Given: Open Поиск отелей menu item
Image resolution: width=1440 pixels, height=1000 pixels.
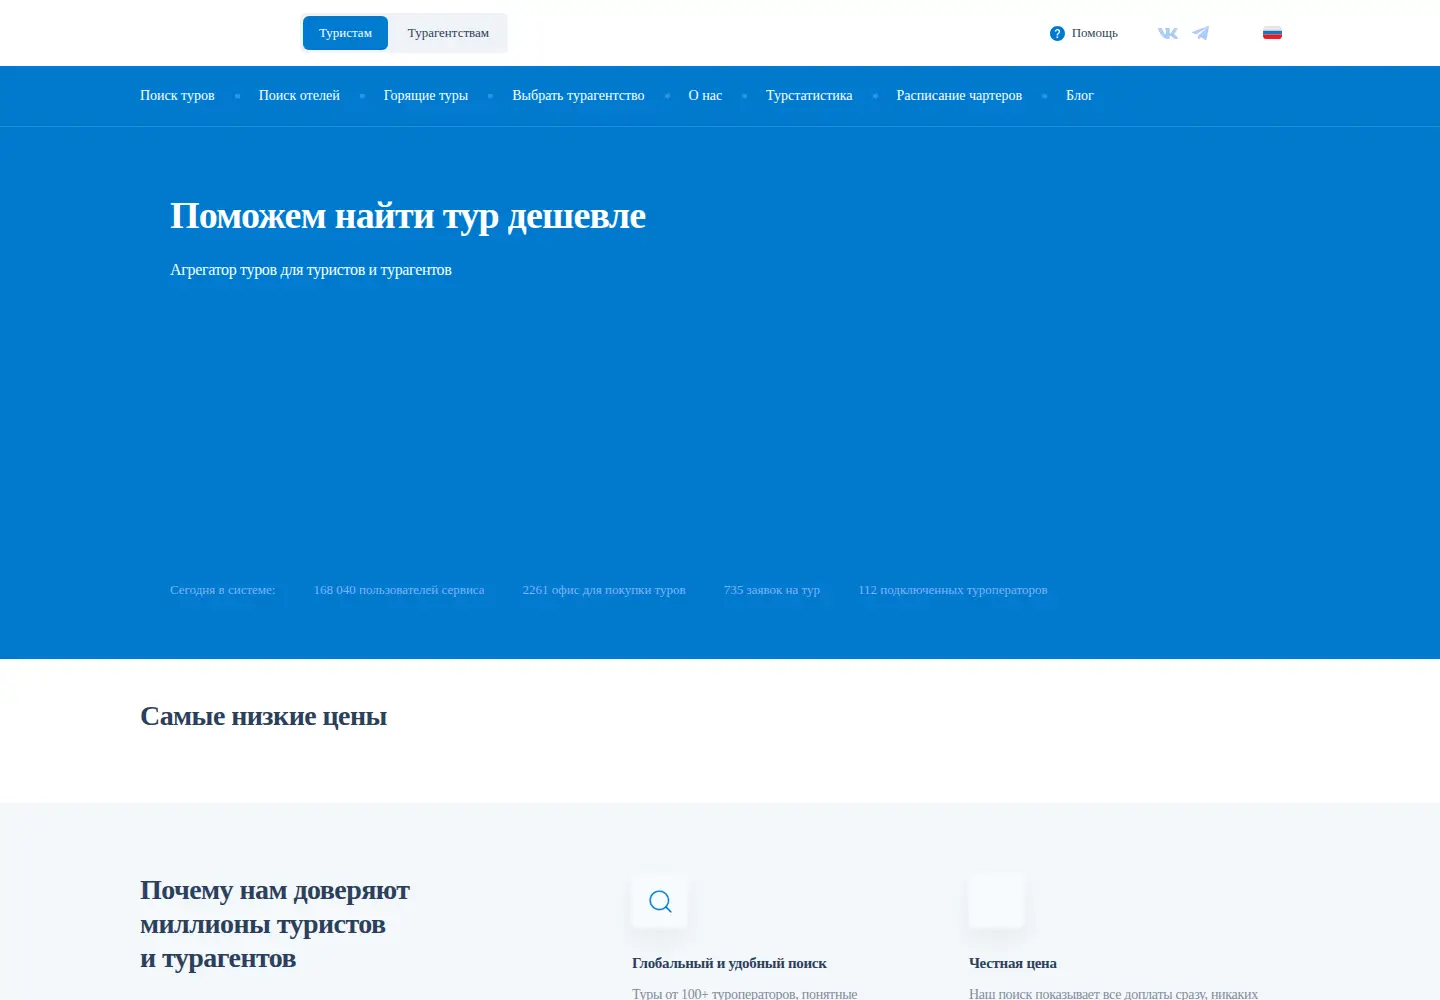Looking at the screenshot, I should pos(299,96).
